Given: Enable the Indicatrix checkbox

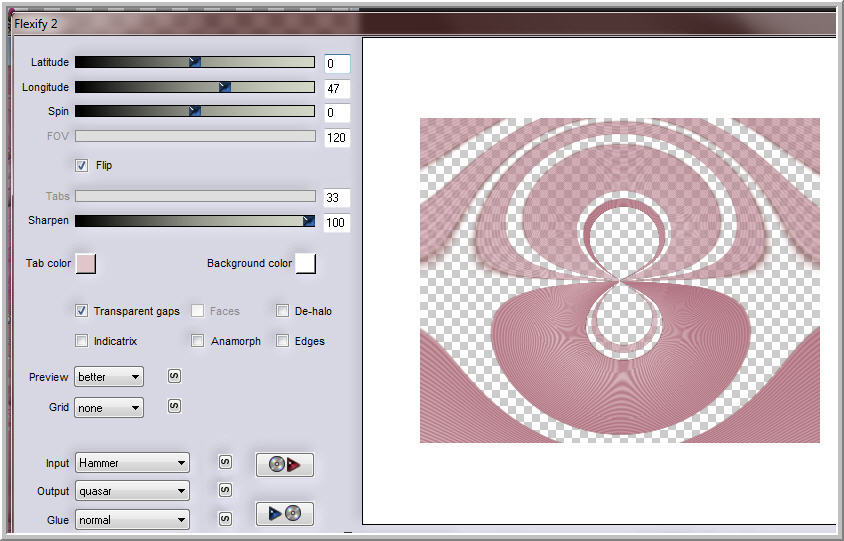Looking at the screenshot, I should point(81,341).
